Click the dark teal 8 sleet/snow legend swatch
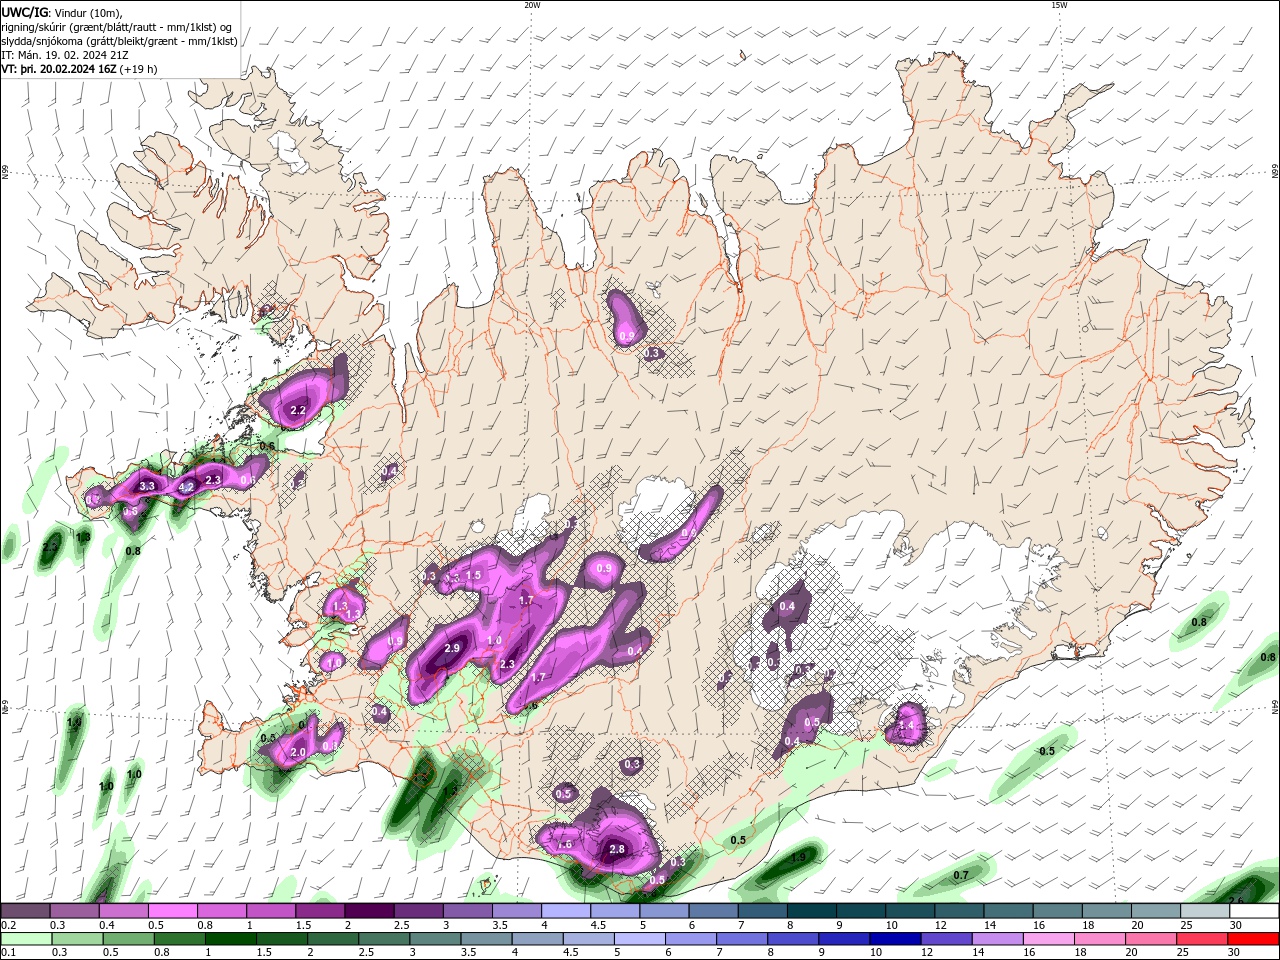This screenshot has width=1280, height=960. 810,911
